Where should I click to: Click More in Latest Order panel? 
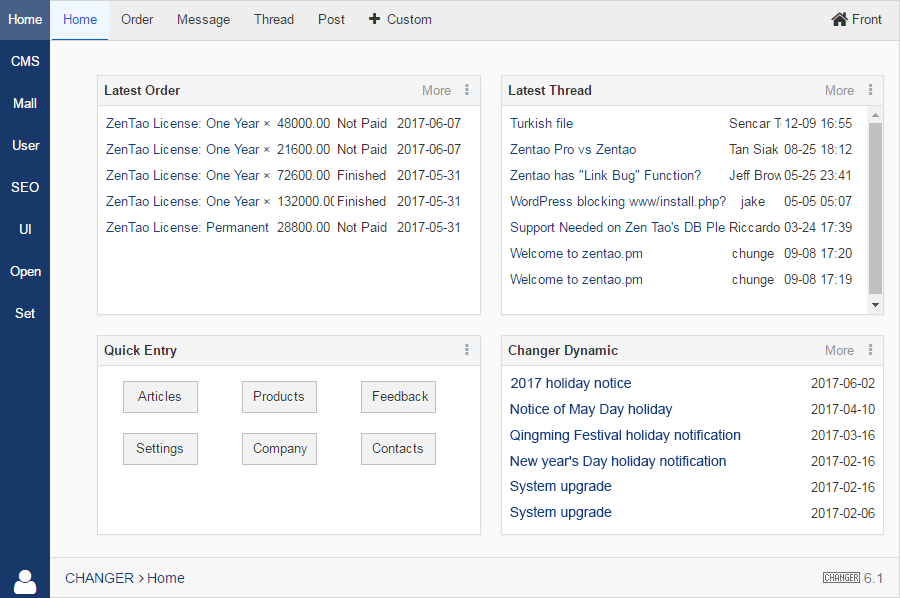pyautogui.click(x=436, y=91)
